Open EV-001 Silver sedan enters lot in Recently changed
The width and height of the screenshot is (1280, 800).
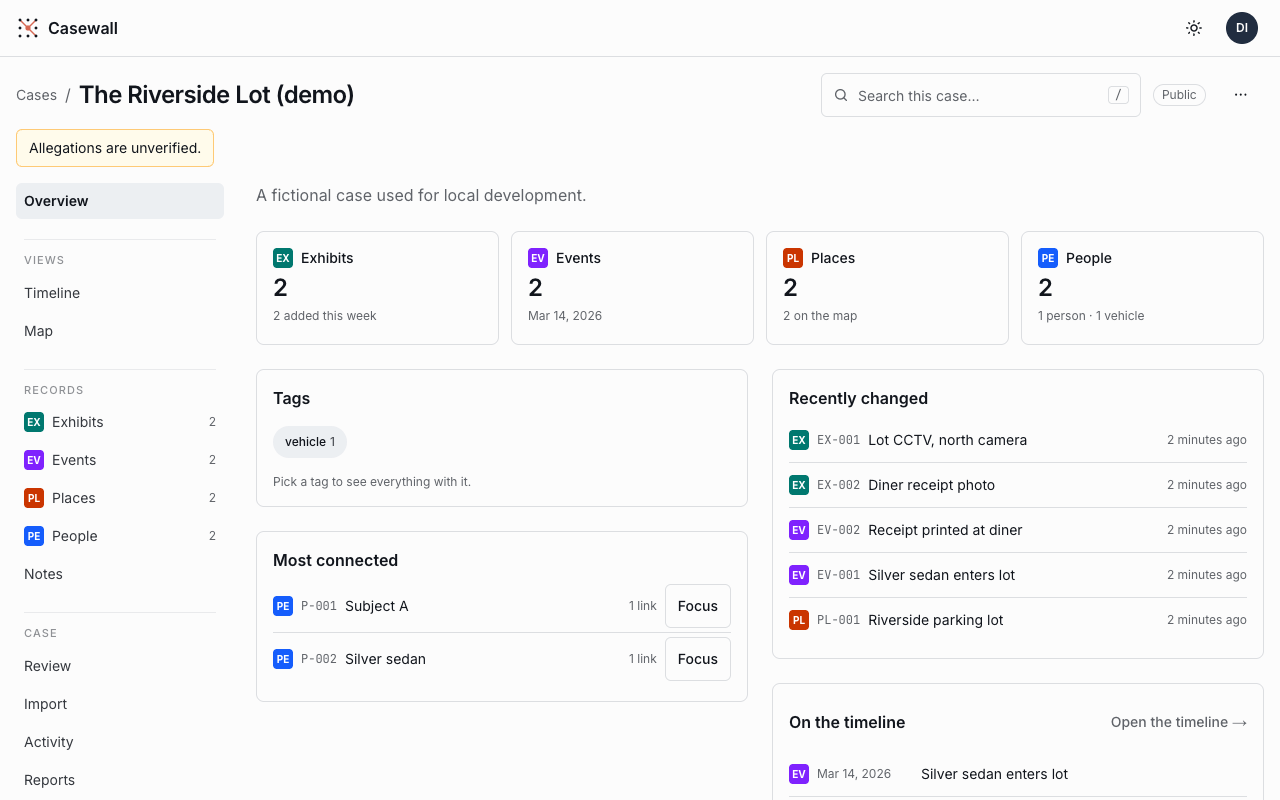tap(1018, 575)
